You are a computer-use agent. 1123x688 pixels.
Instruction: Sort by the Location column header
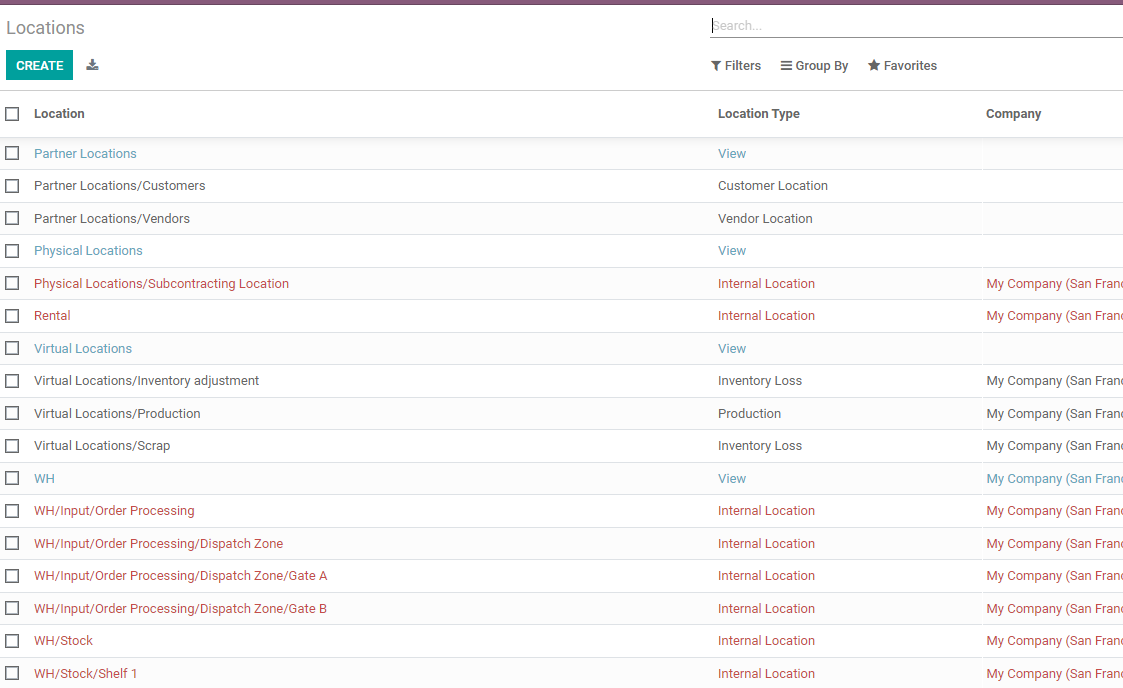pyautogui.click(x=59, y=114)
